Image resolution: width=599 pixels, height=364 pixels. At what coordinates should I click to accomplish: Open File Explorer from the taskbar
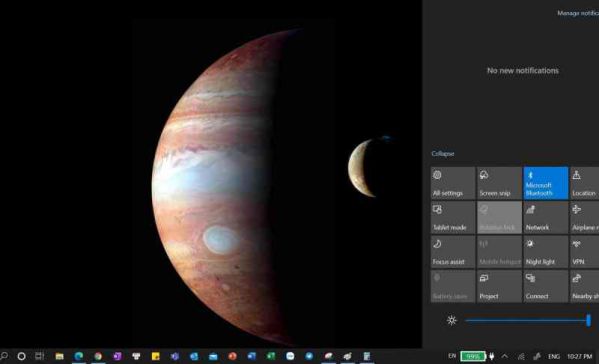point(60,356)
